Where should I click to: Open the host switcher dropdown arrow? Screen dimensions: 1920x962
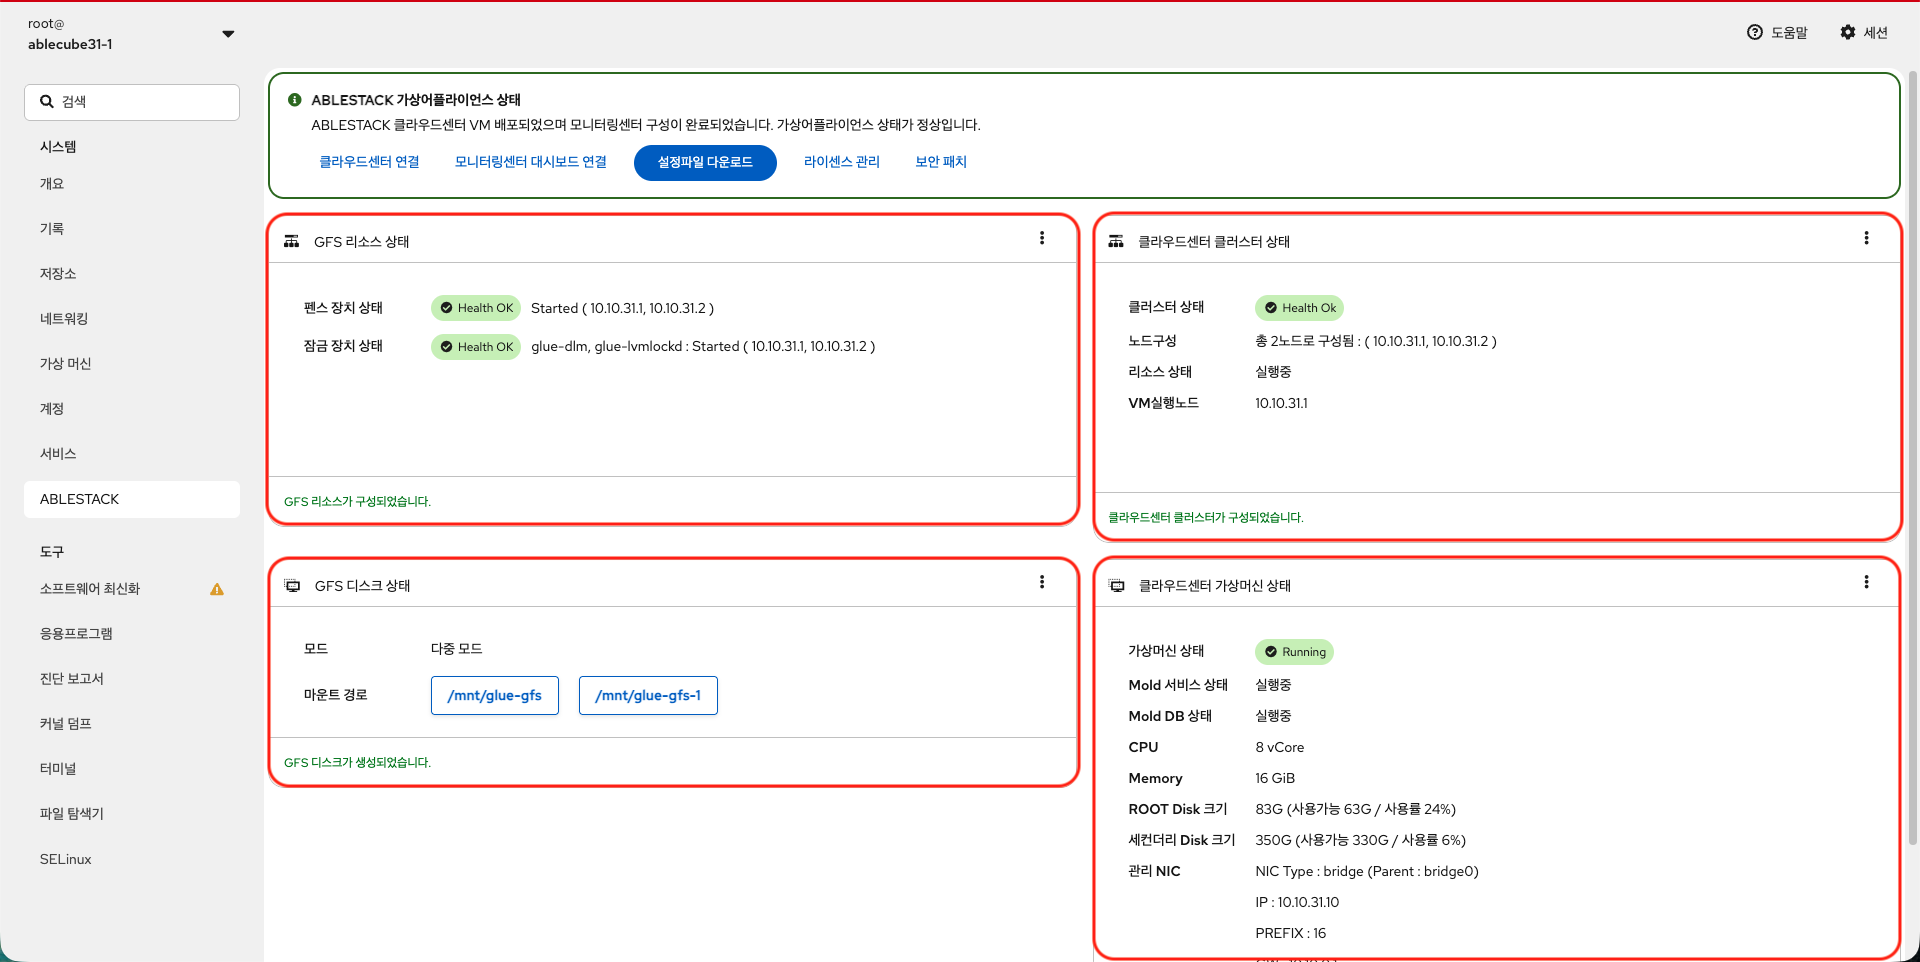(x=228, y=34)
